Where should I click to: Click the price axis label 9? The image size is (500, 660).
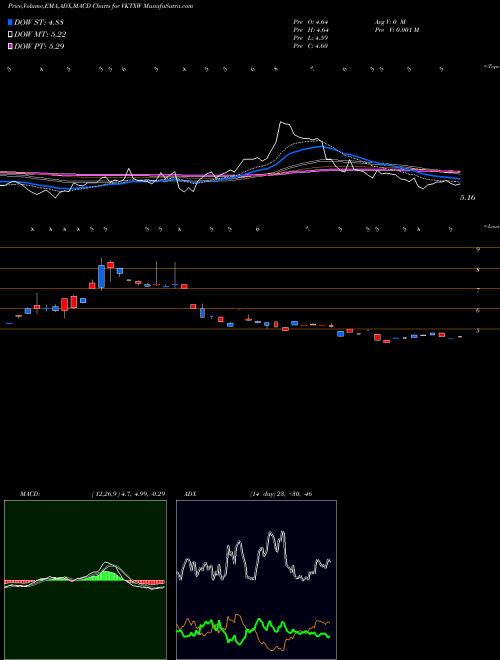click(478, 249)
